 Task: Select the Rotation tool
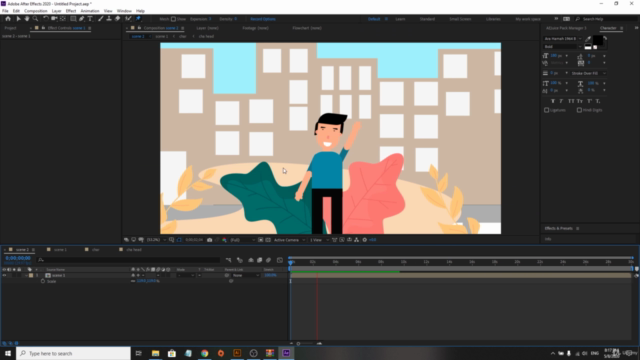coord(46,19)
